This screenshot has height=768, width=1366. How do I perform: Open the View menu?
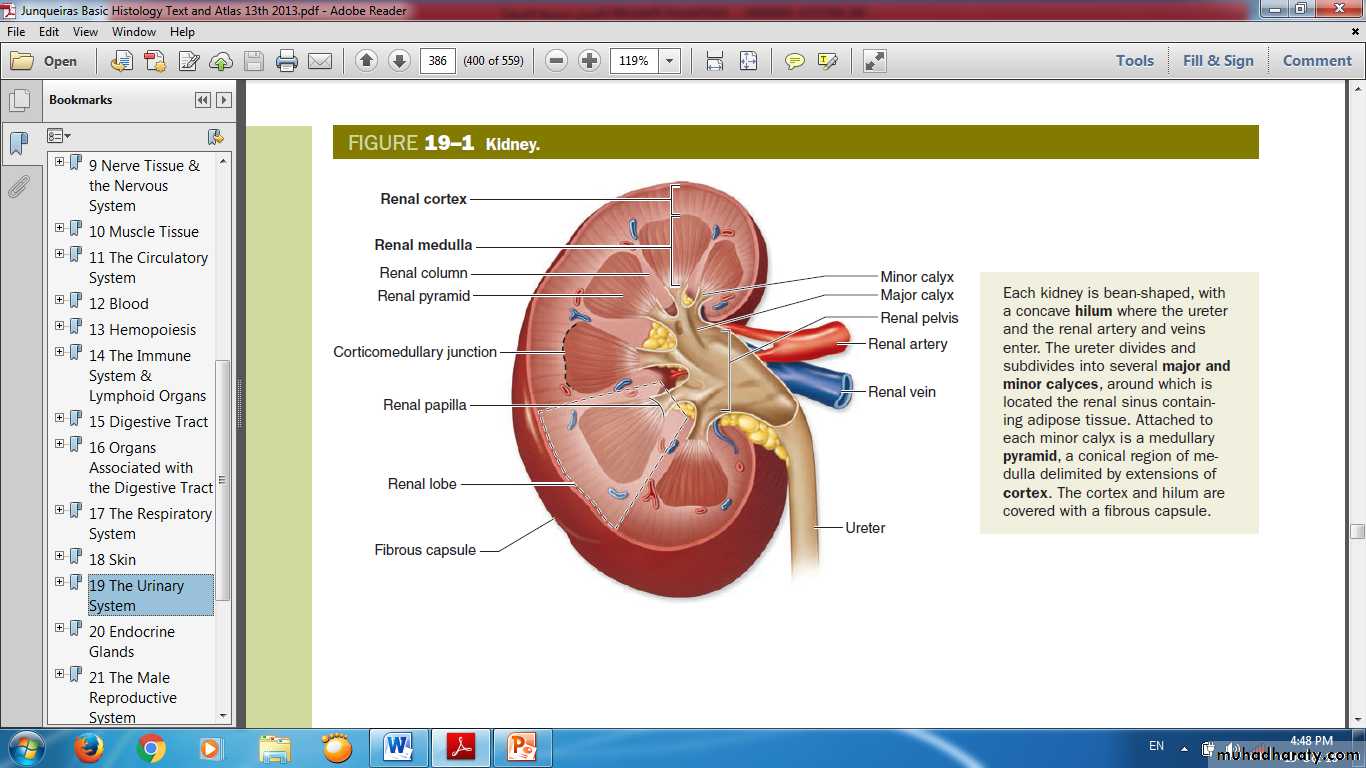(85, 32)
